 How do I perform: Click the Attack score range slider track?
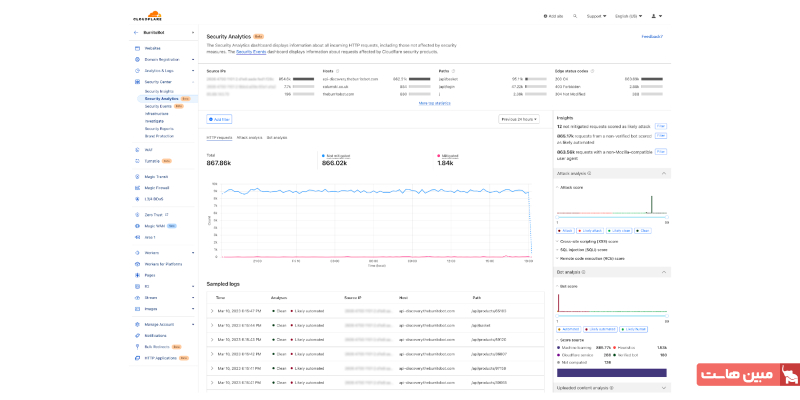tap(612, 217)
